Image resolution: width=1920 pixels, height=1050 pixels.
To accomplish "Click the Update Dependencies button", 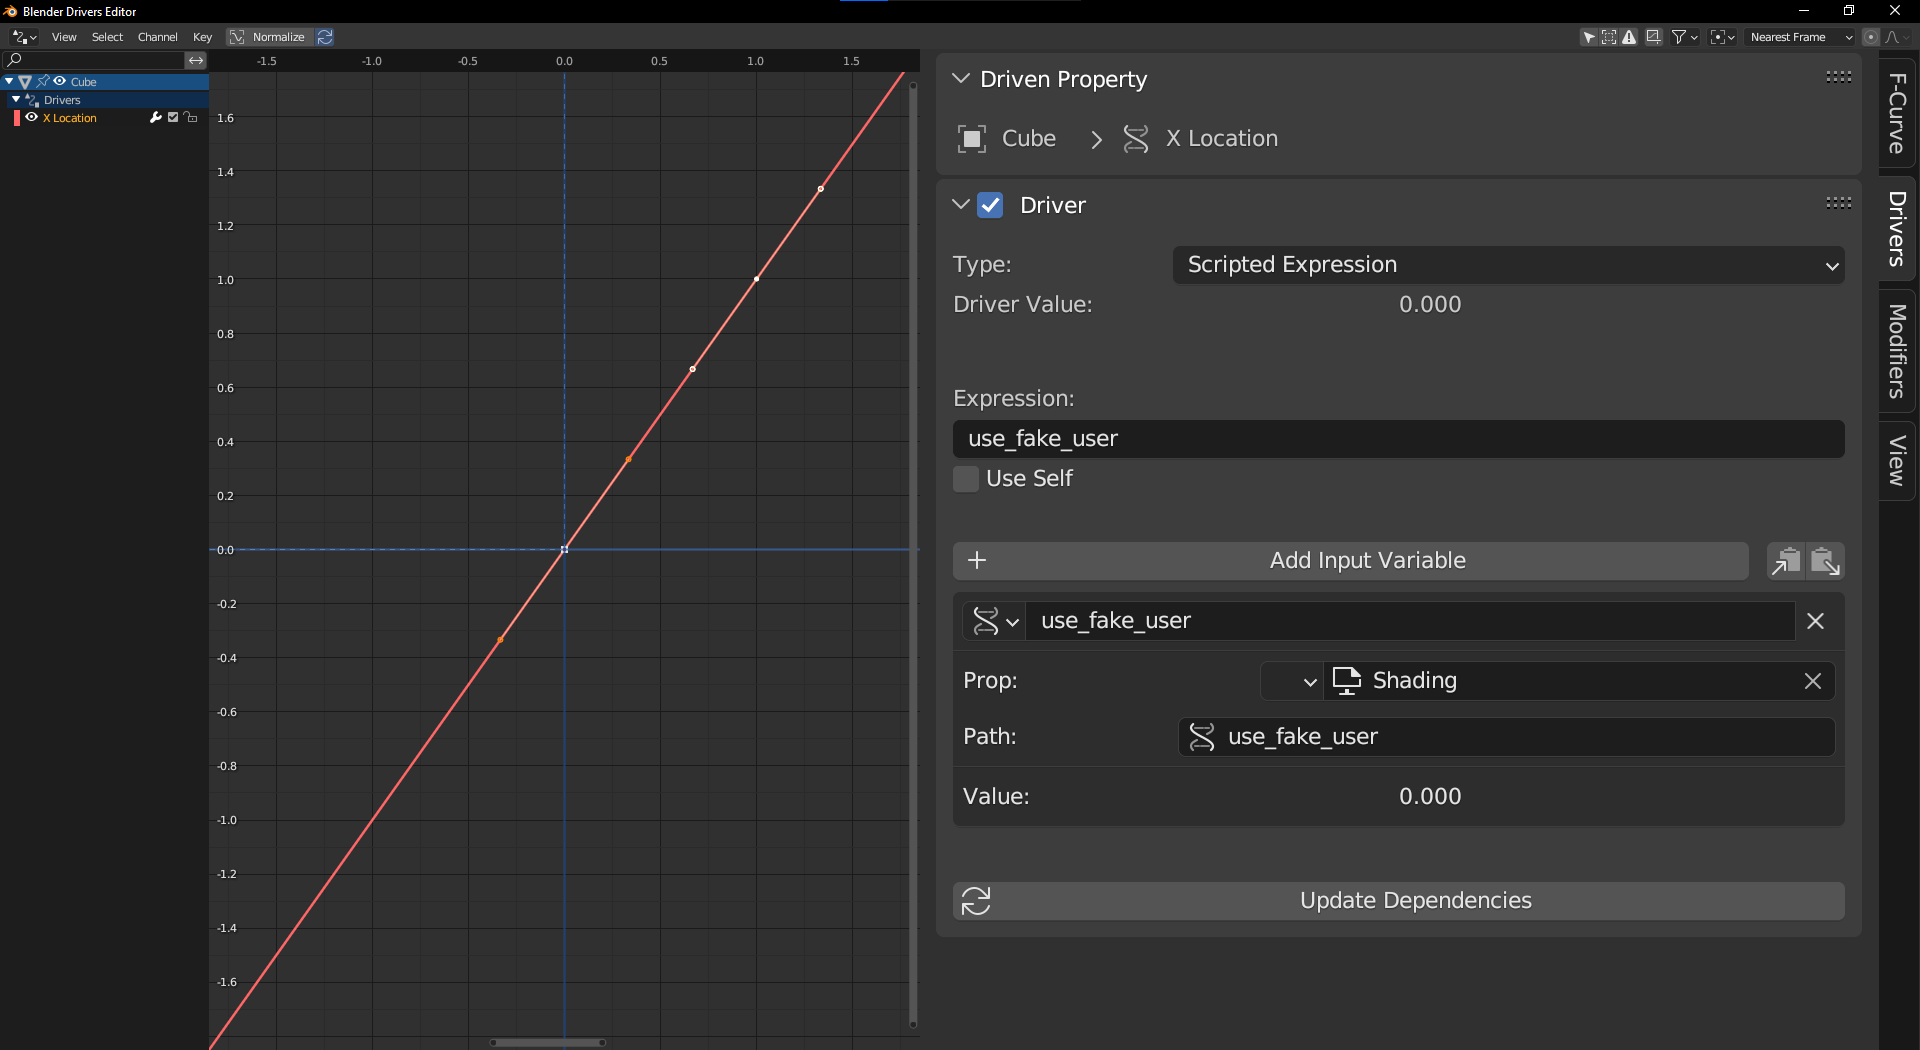I will click(x=1398, y=901).
